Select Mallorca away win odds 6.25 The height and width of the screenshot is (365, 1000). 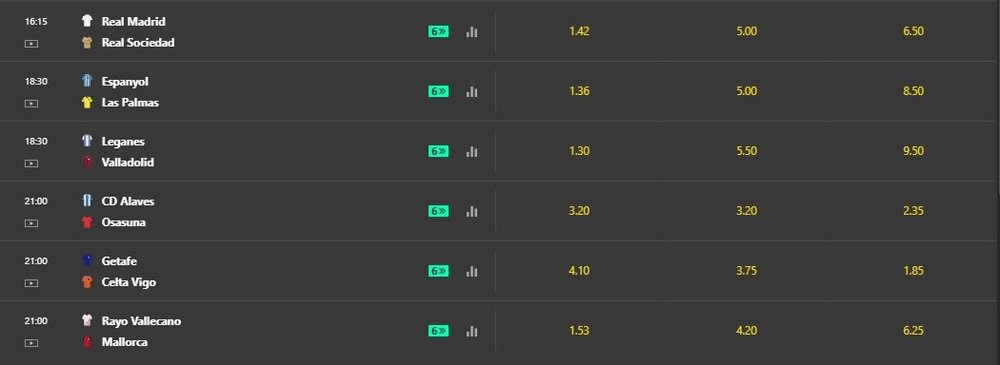coord(913,331)
